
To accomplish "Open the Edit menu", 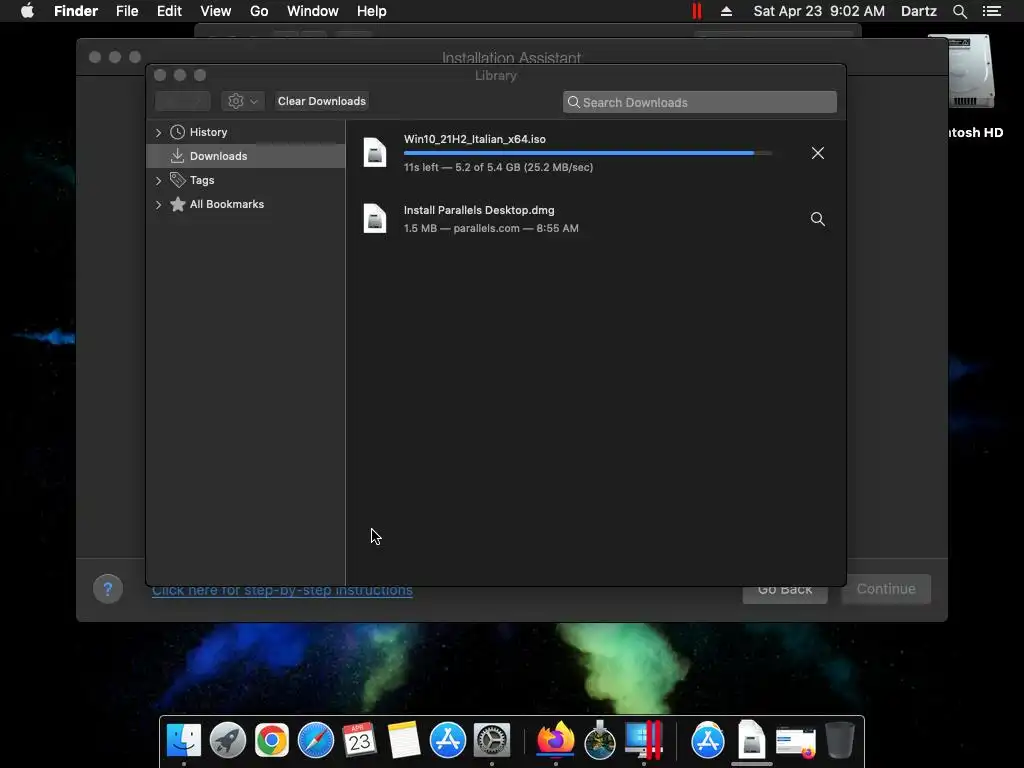I will [x=169, y=11].
